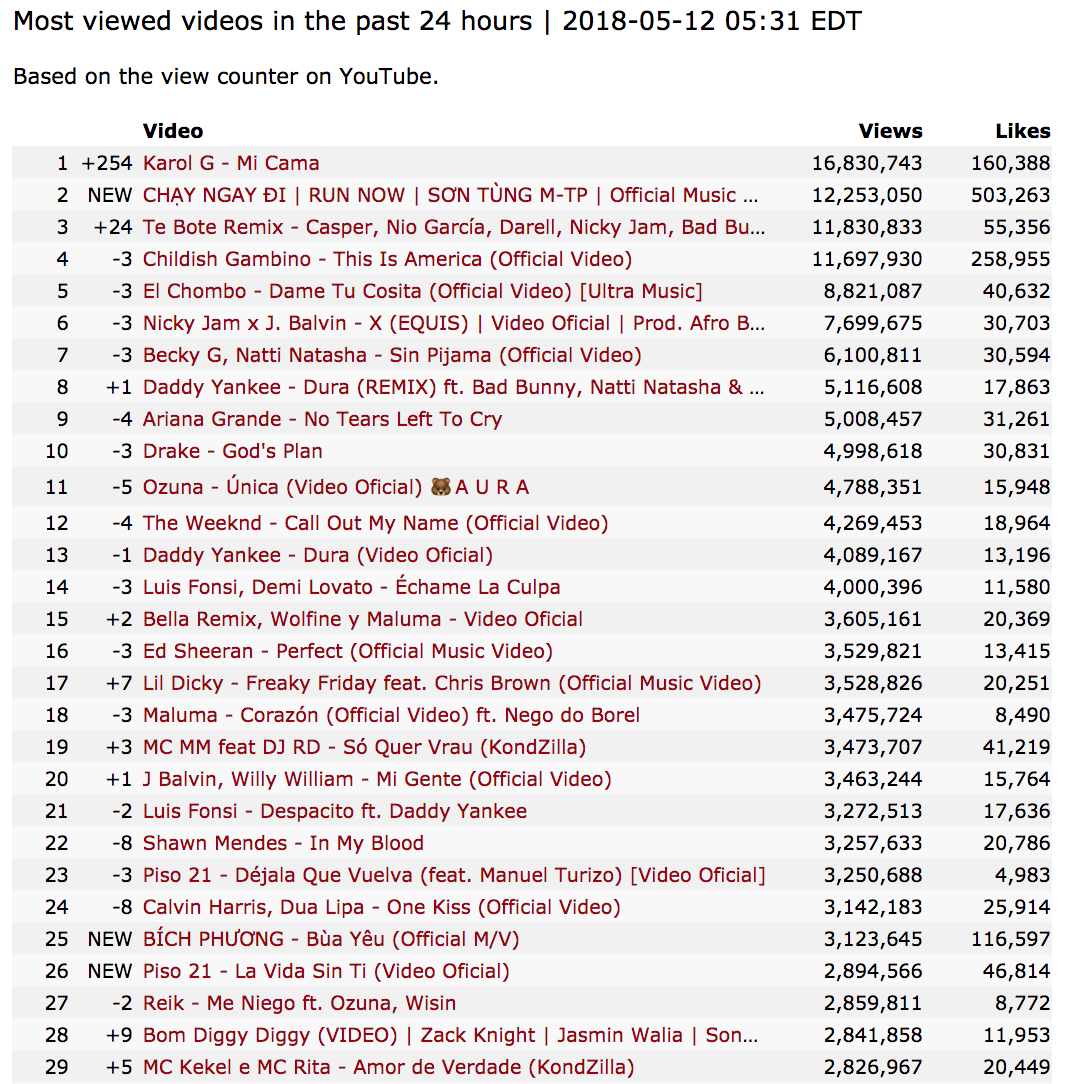Select Childish Gambino - This Is America link
Viewport: 1080px width, 1084px height.
point(387,259)
